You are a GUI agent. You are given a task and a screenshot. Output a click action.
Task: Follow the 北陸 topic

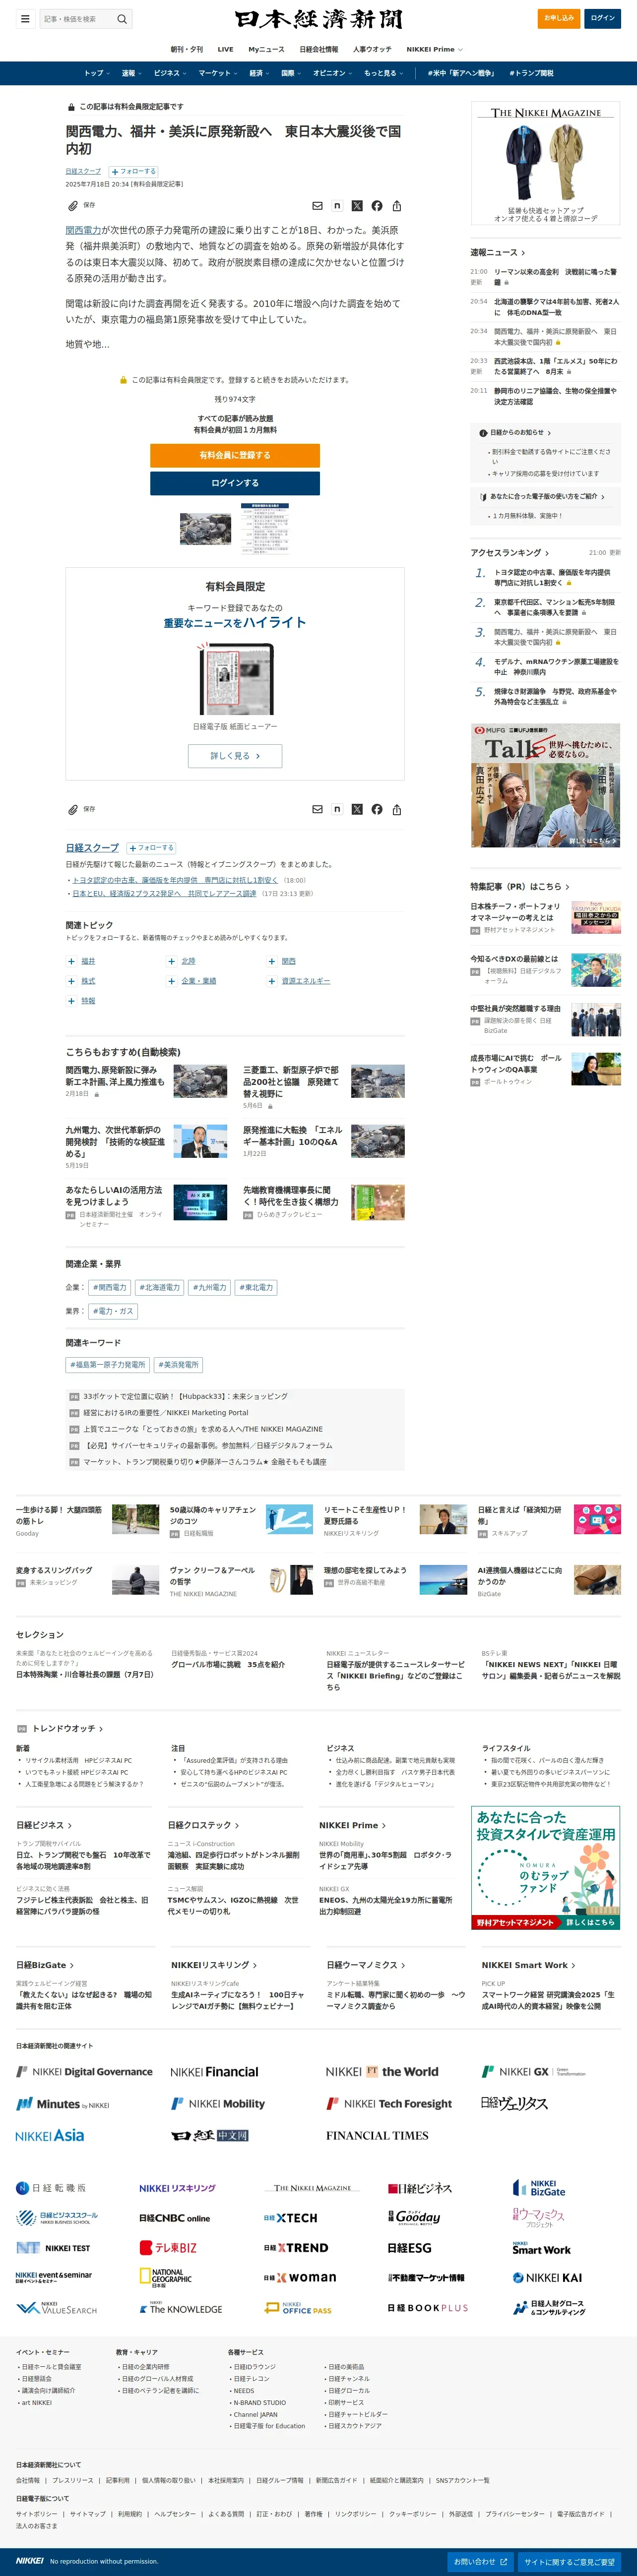(172, 961)
